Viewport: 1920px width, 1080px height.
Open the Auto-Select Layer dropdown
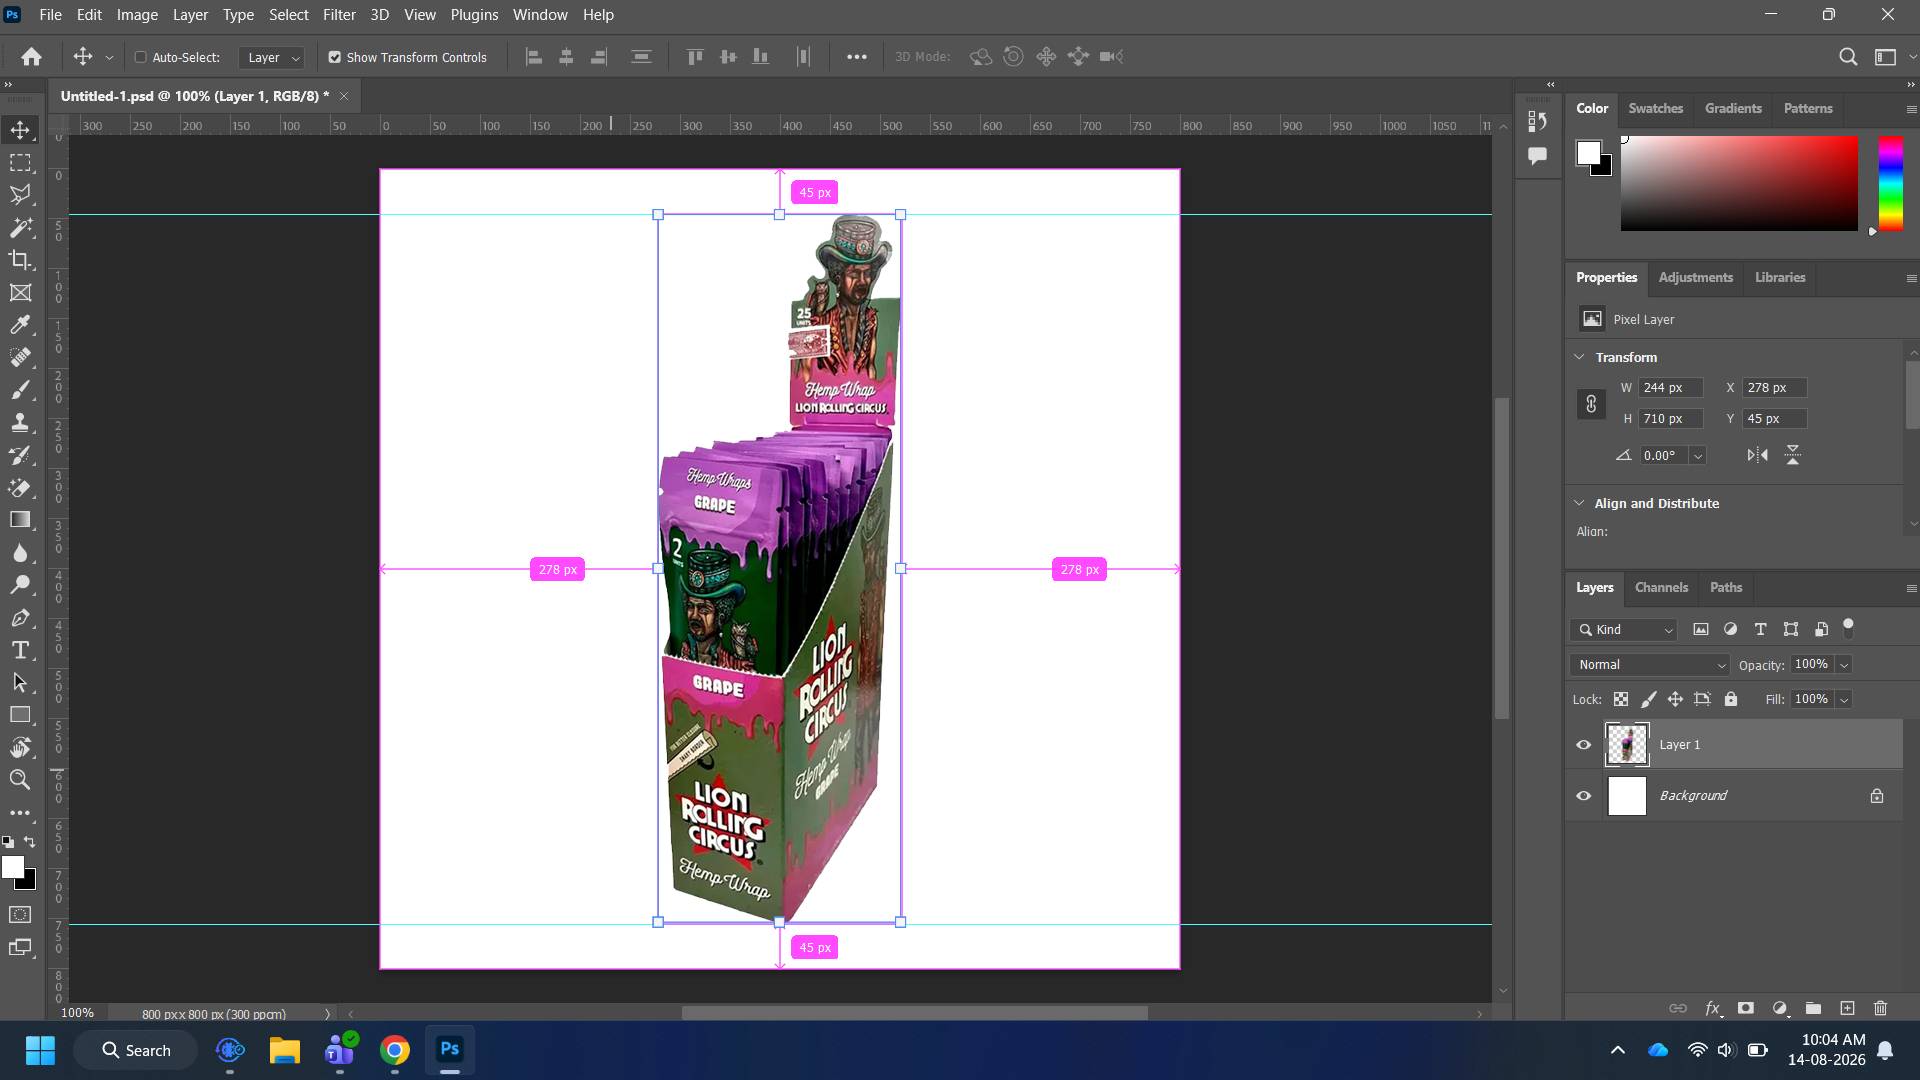(x=271, y=57)
